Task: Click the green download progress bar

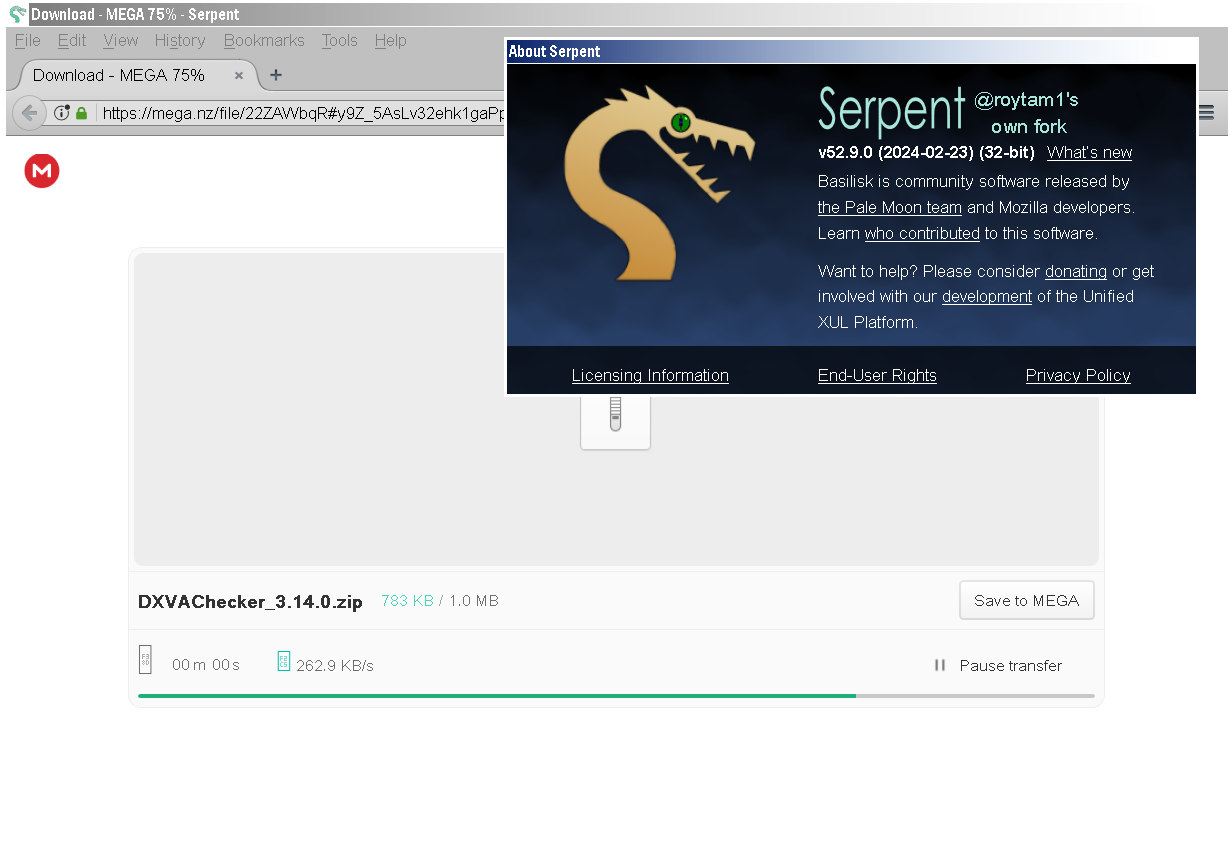Action: 497,695
